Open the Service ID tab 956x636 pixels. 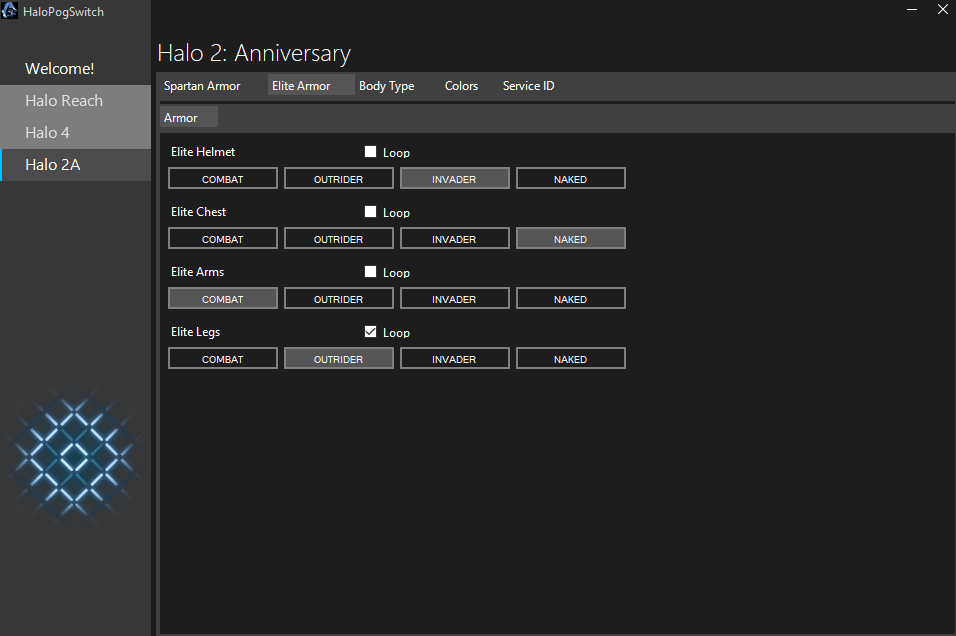tap(529, 85)
